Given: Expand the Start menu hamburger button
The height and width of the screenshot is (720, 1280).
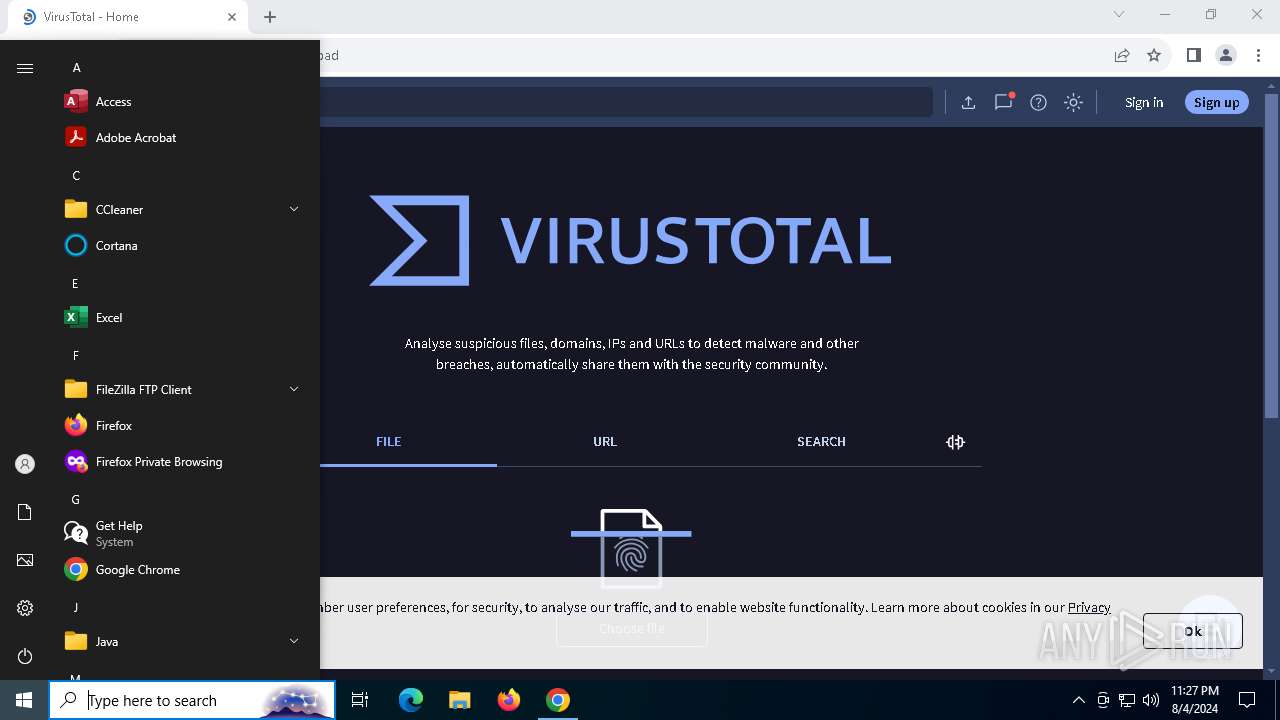Looking at the screenshot, I should tap(25, 68).
